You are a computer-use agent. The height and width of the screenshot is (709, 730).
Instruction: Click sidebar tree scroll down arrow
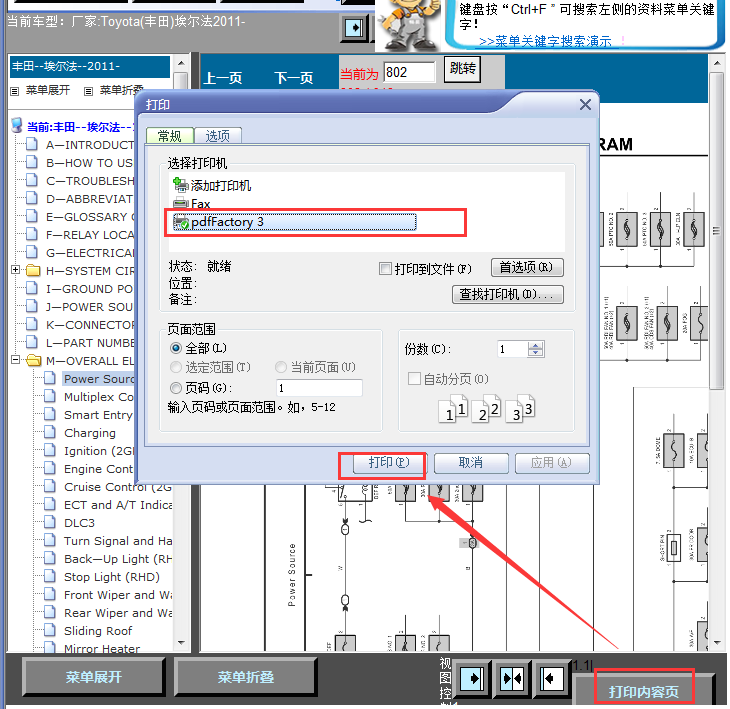pyautogui.click(x=181, y=643)
